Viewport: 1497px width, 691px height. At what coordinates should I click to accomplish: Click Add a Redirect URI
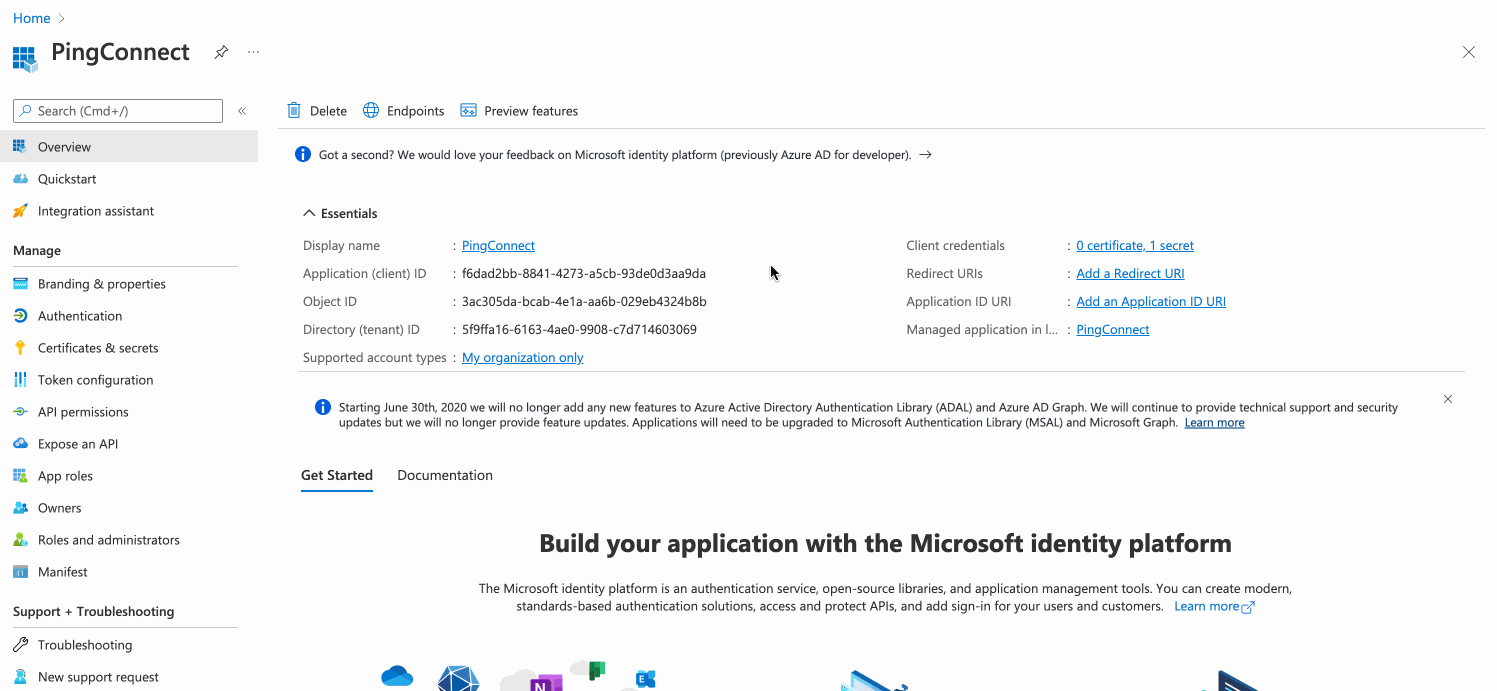1130,273
